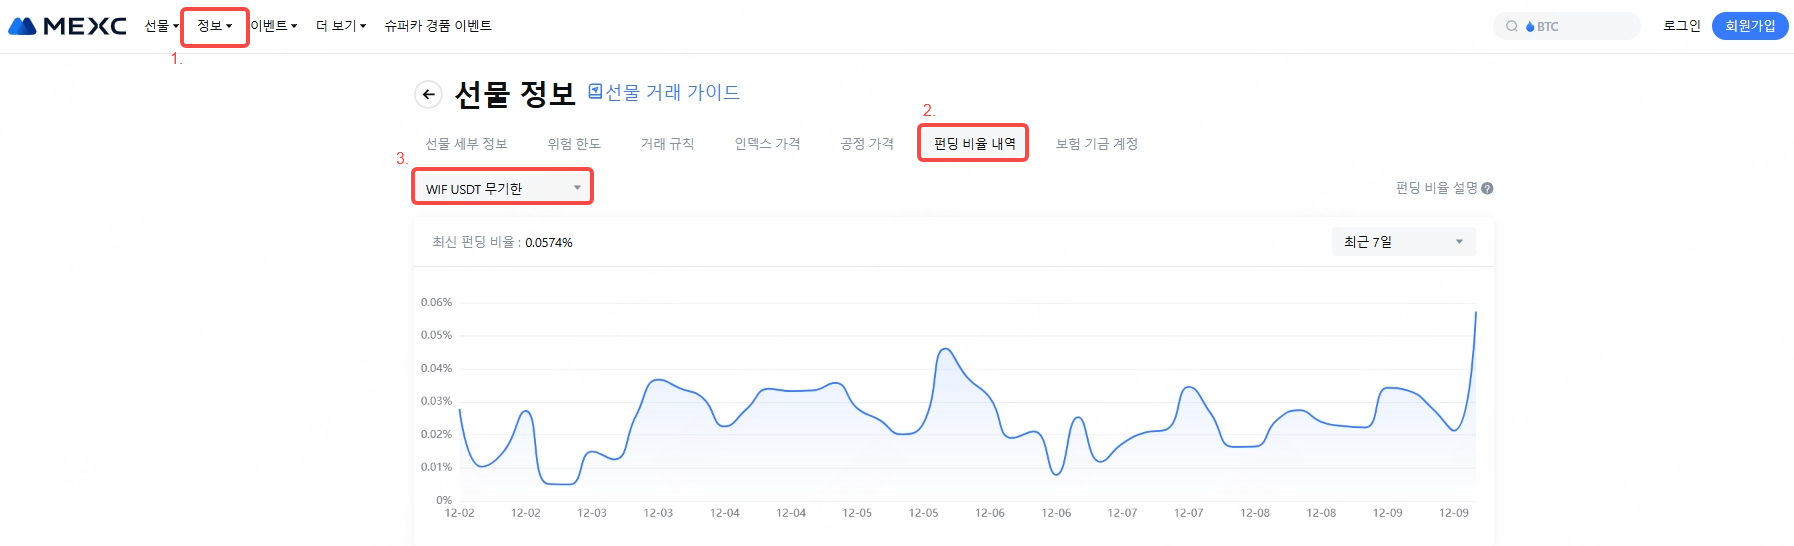Click the magnifier search icon

point(1512,26)
